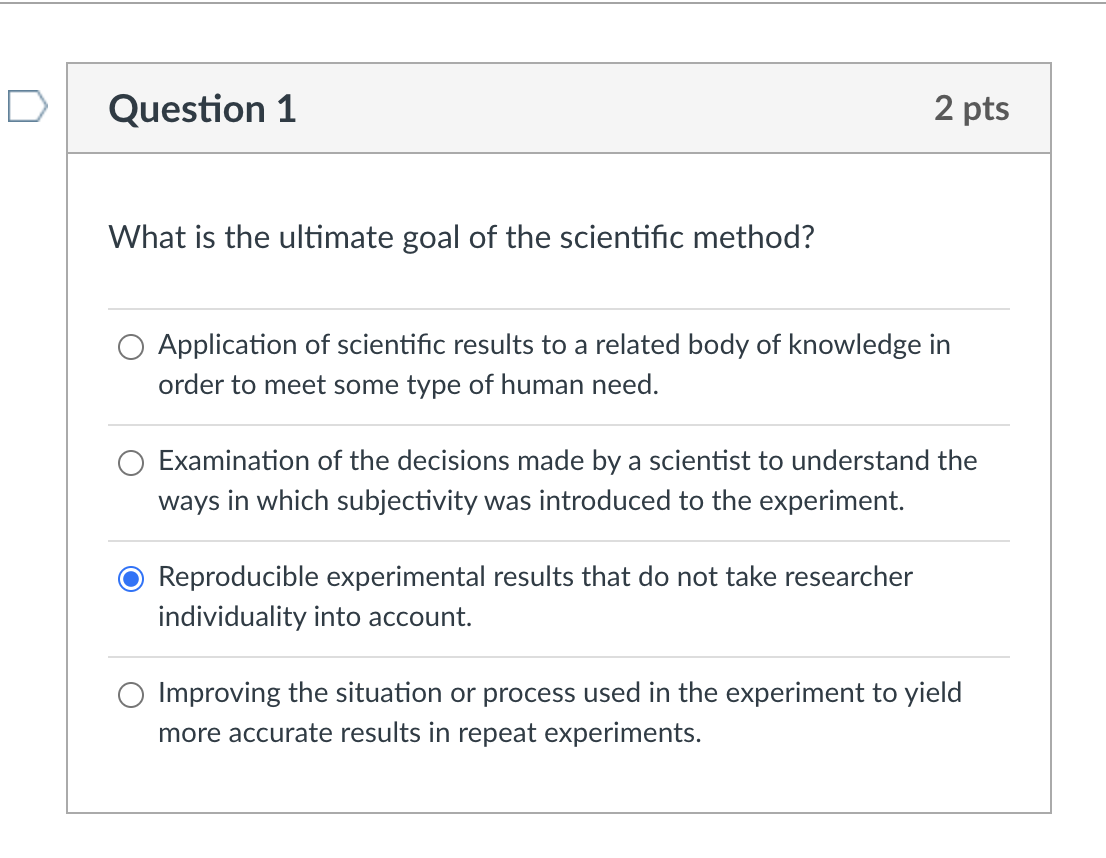Choose the 'Examination of the decisions' radio button
Screen dimensions: 1106x858
pyautogui.click(x=132, y=462)
